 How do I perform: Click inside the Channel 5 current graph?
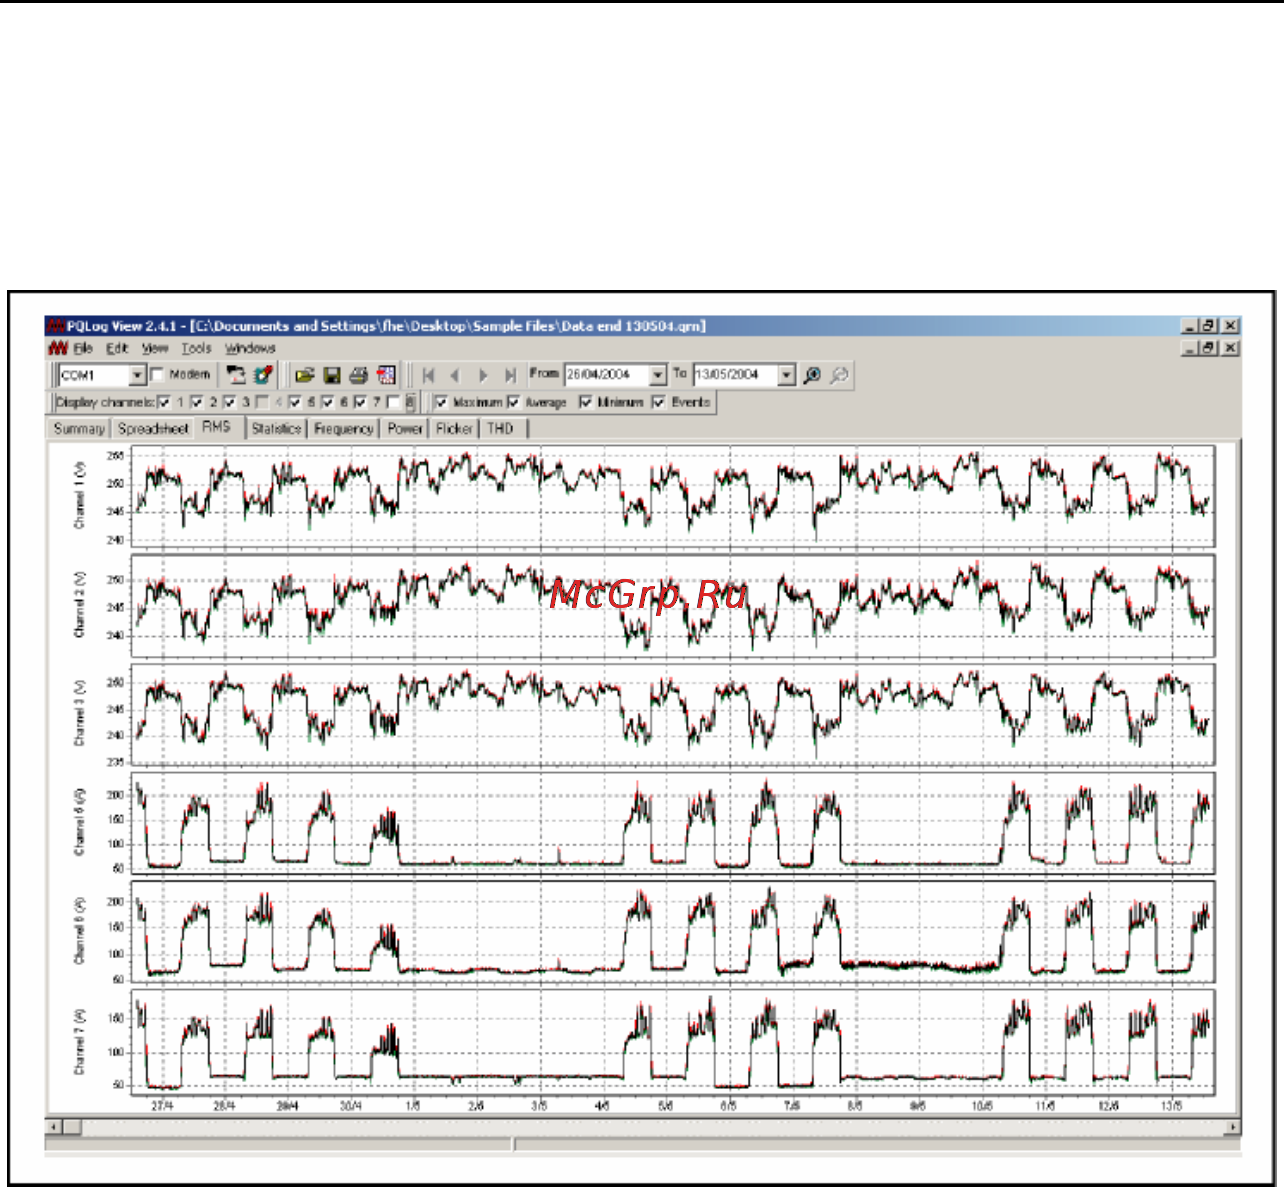[x=674, y=823]
